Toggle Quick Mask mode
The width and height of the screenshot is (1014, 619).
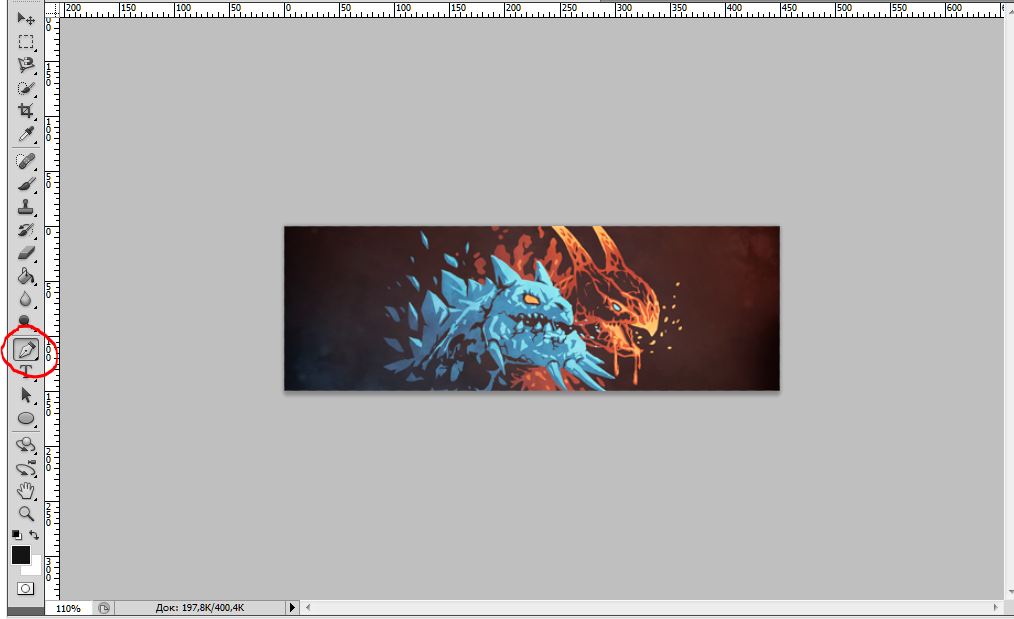26,589
